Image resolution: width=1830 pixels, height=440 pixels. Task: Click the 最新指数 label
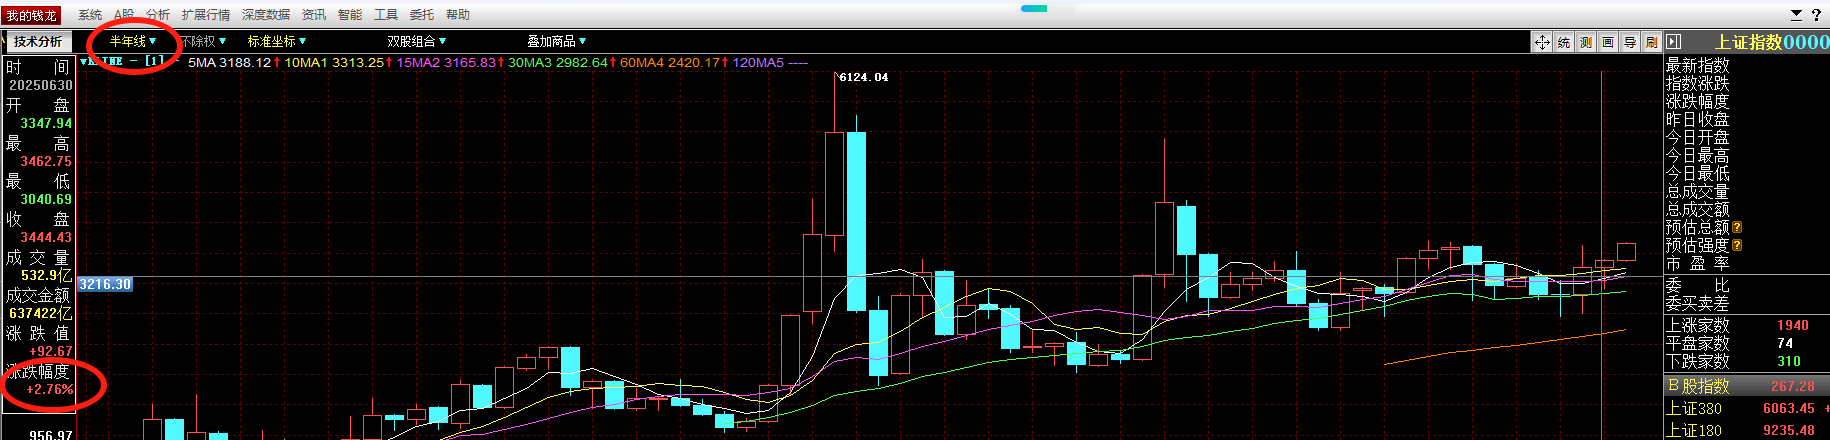tap(1697, 65)
